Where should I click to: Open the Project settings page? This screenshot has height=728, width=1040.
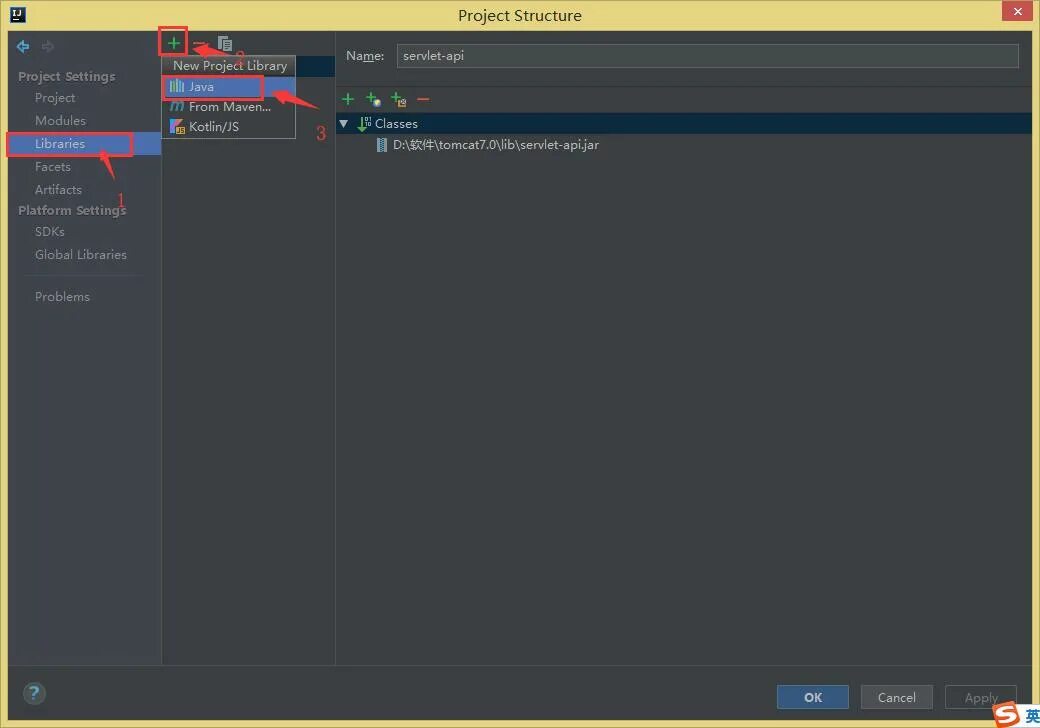point(54,97)
